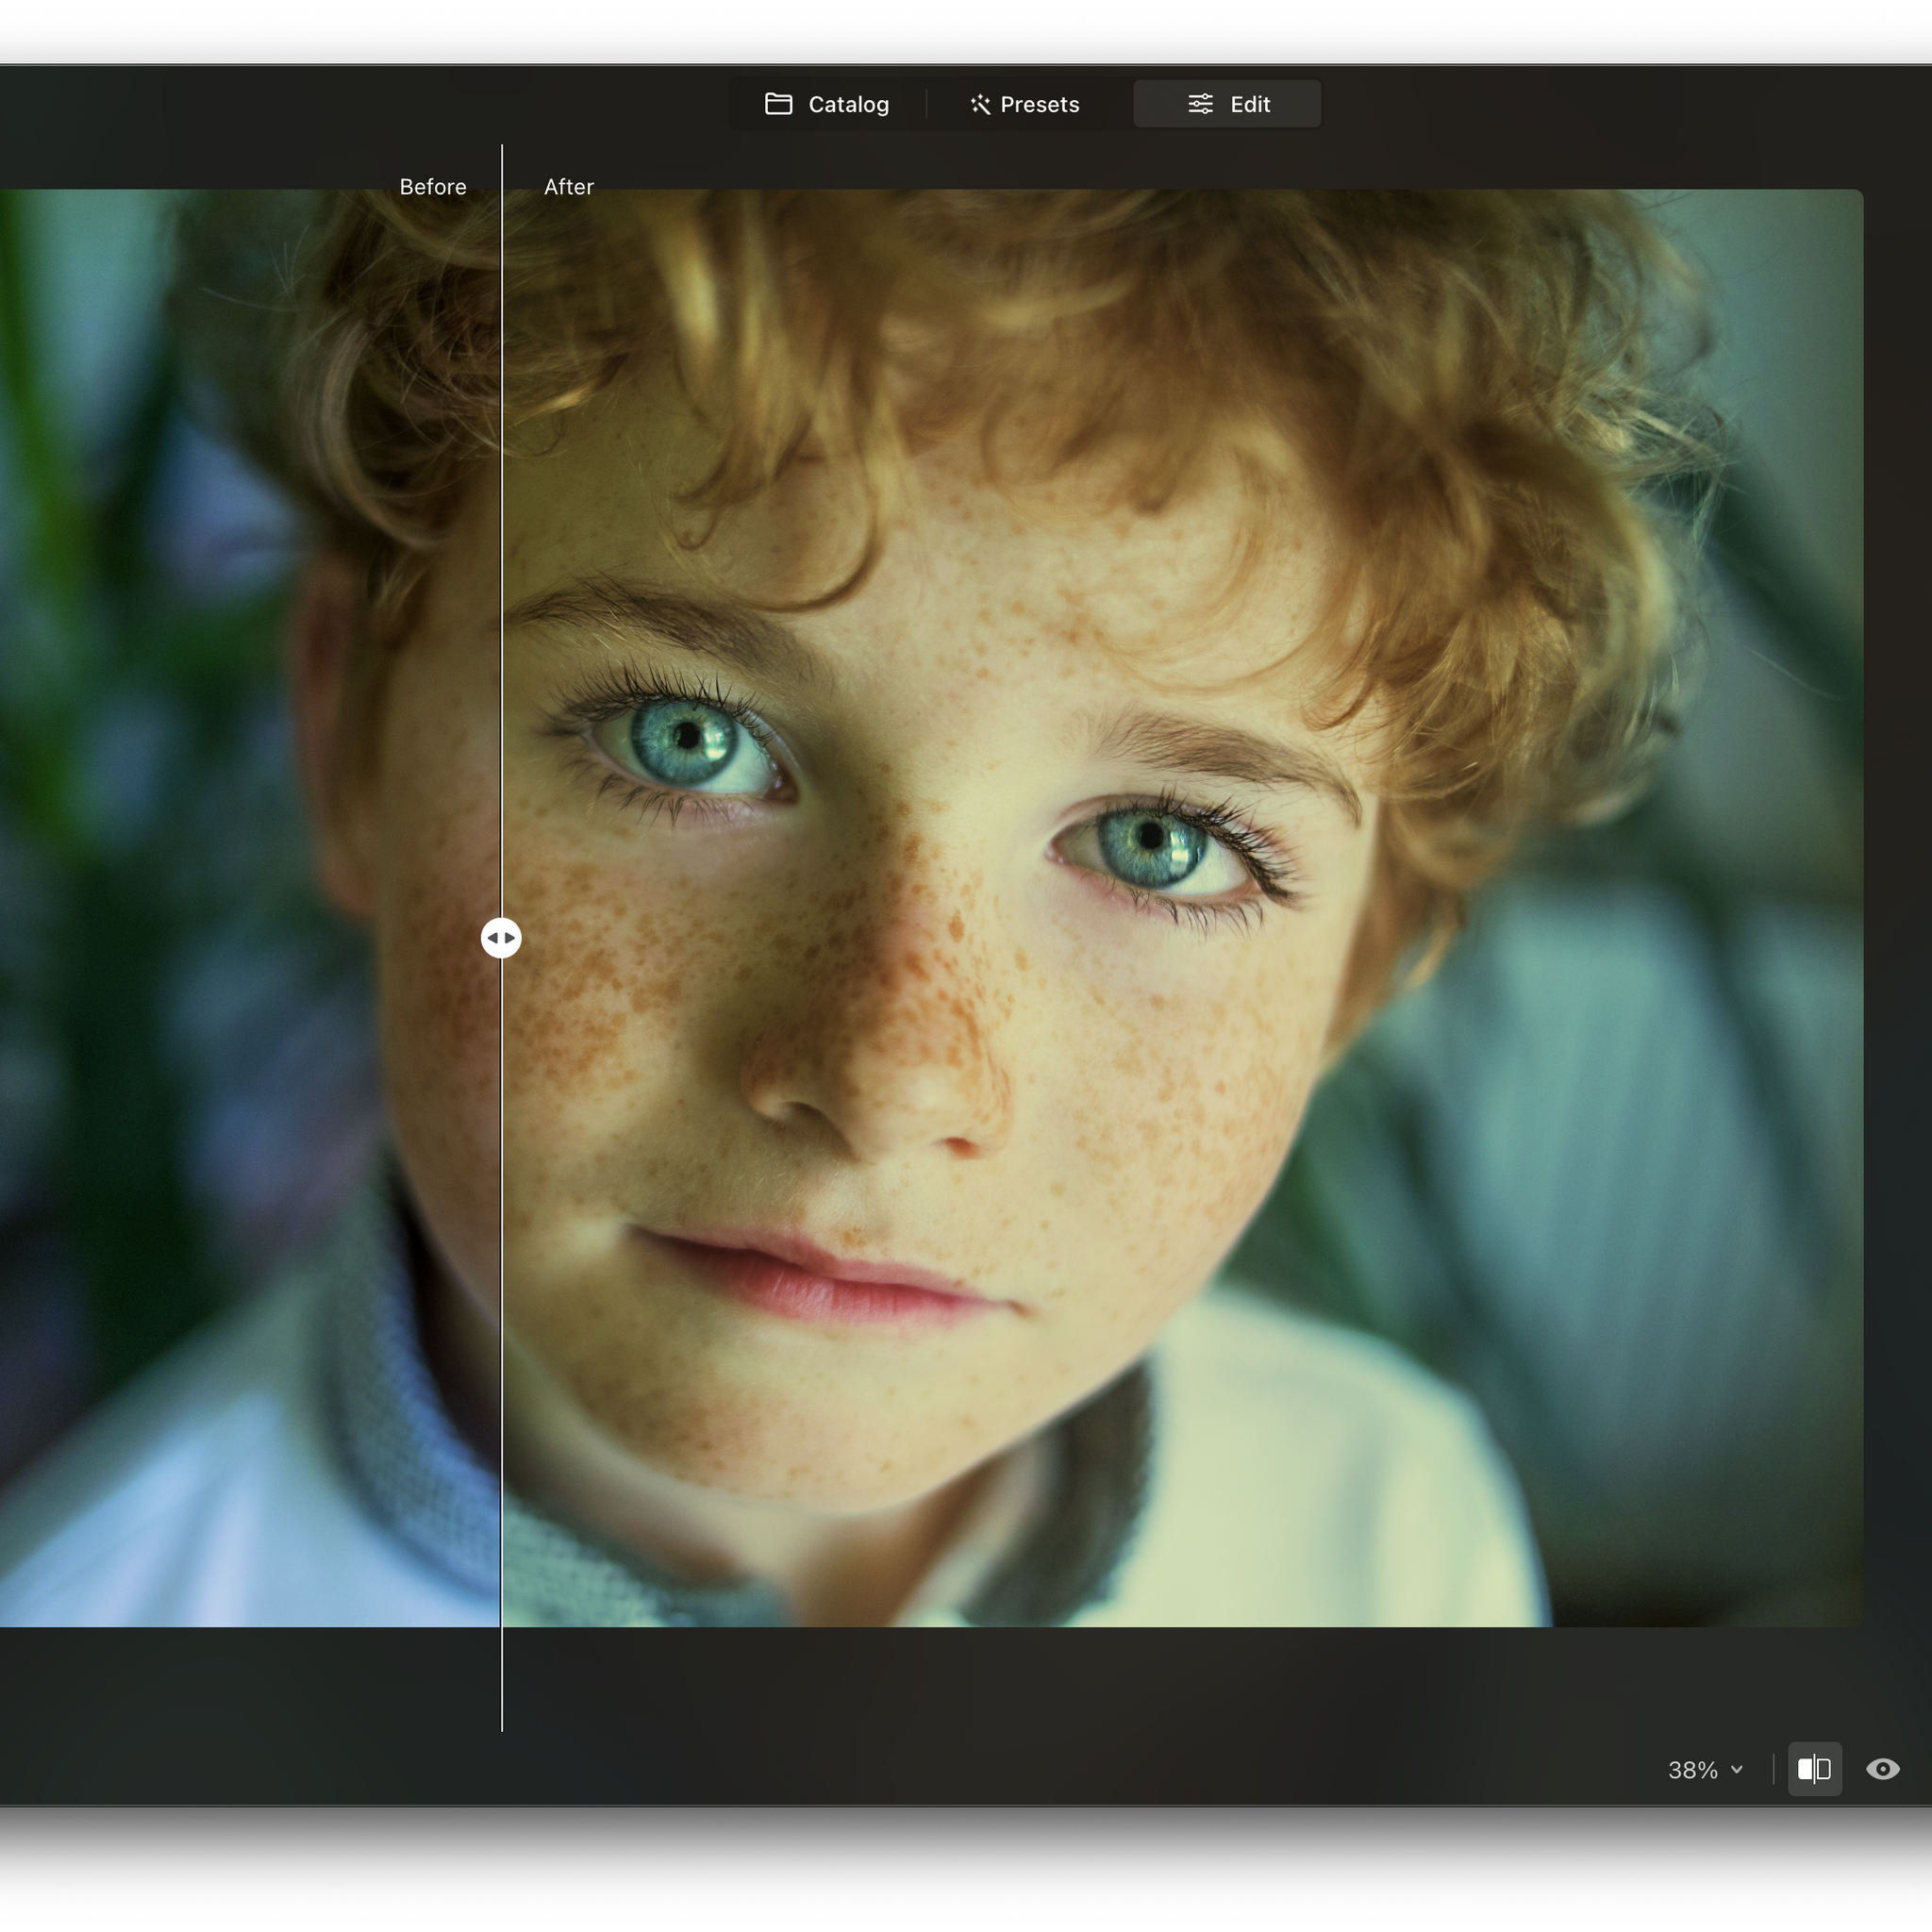This screenshot has height=1932, width=1932.
Task: Click the Edit button
Action: [1226, 104]
